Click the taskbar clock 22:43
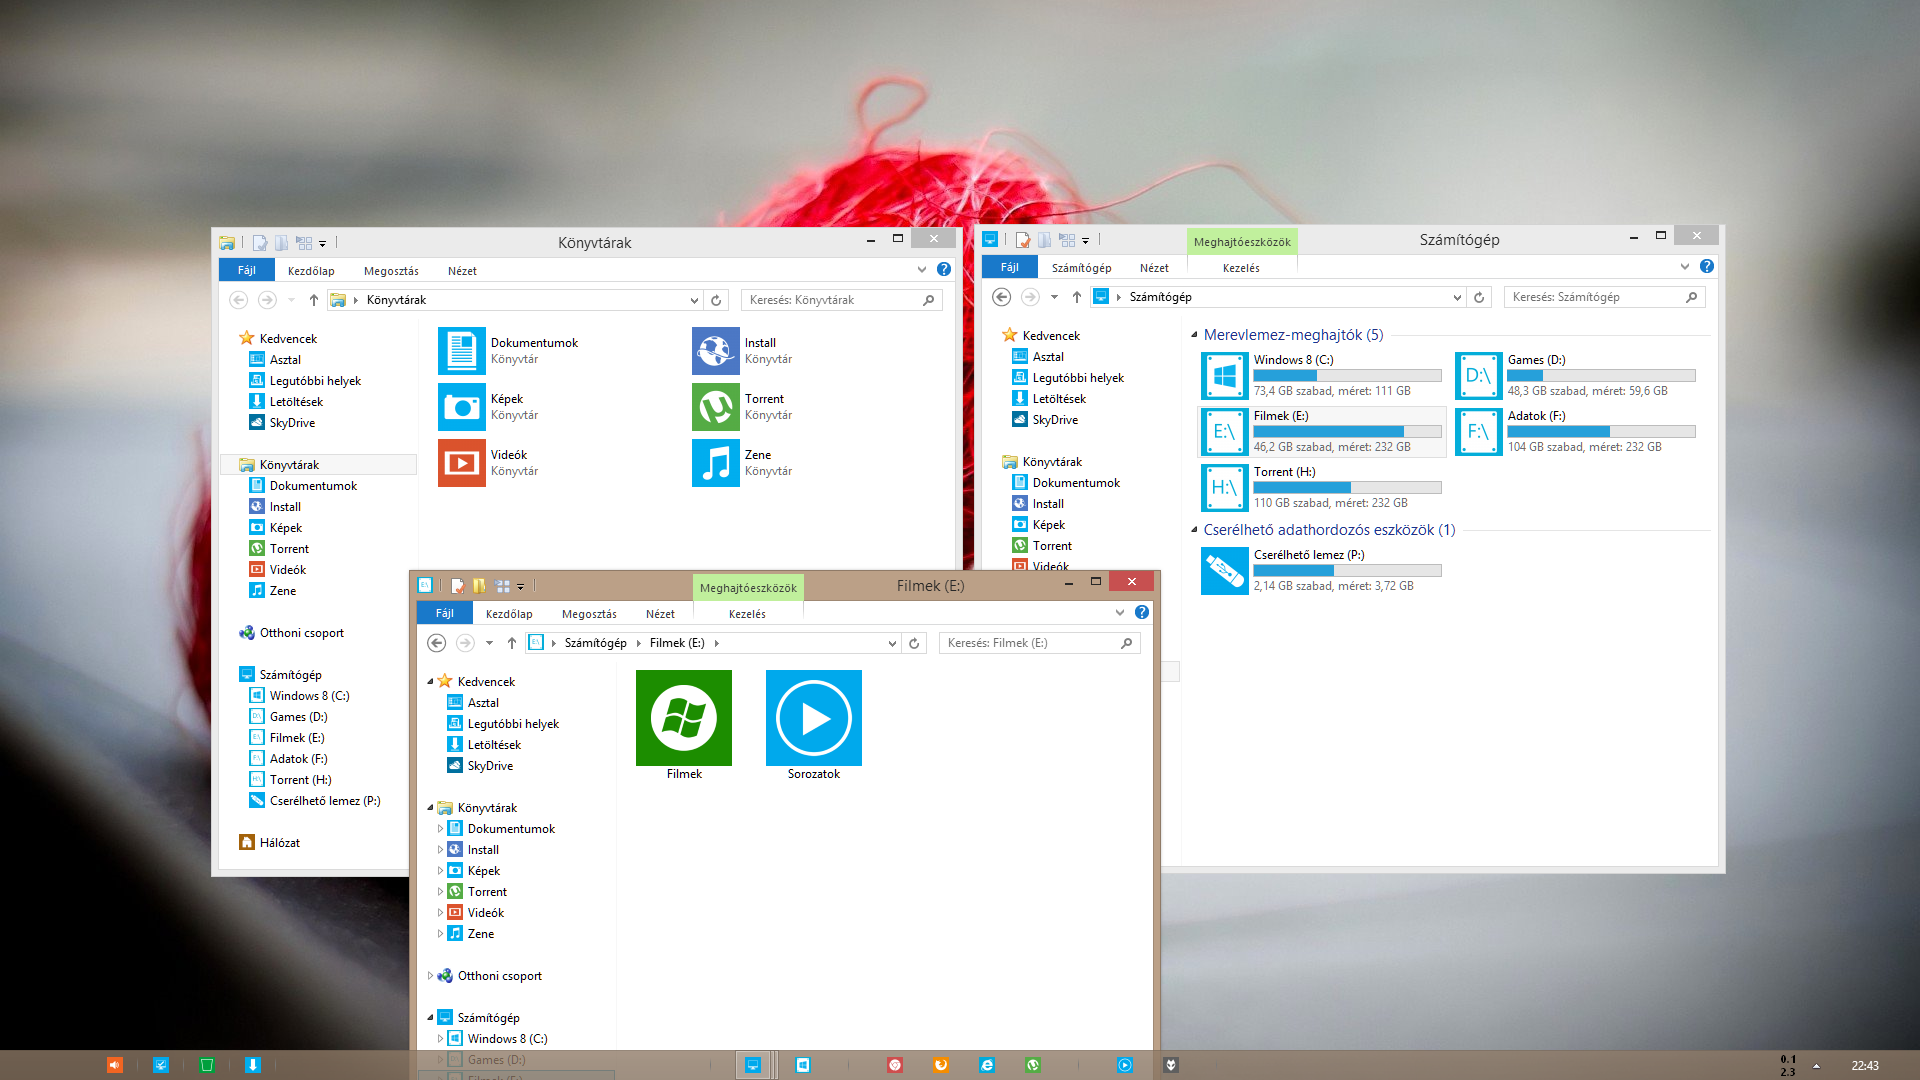Viewport: 1920px width, 1080px height. coord(1864,1066)
